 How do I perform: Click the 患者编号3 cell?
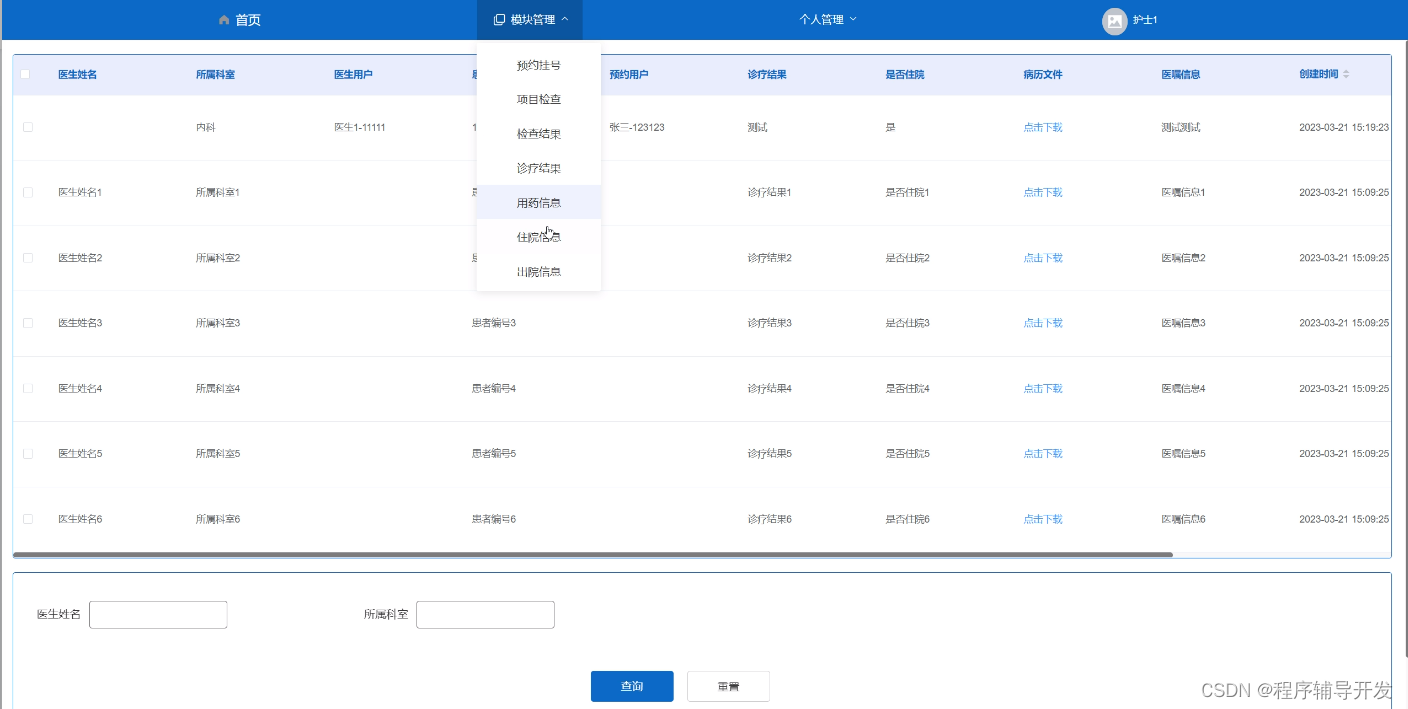pos(494,323)
